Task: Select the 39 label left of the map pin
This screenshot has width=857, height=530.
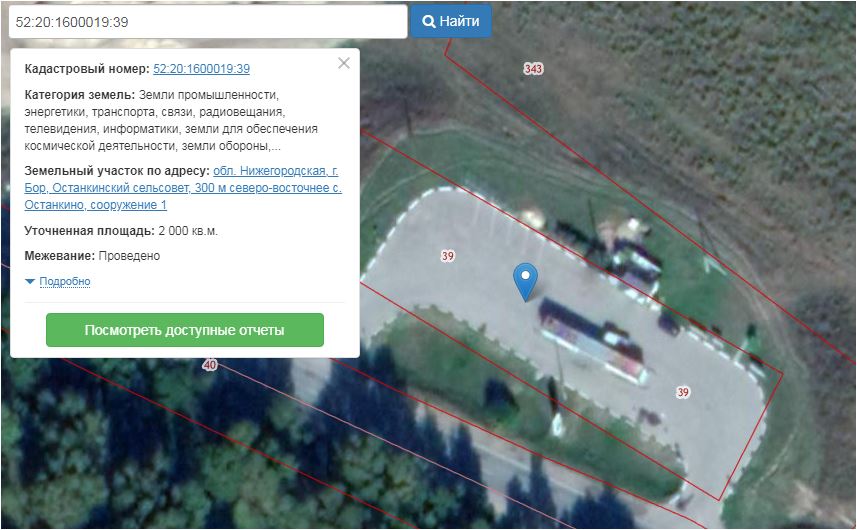Action: point(447,256)
